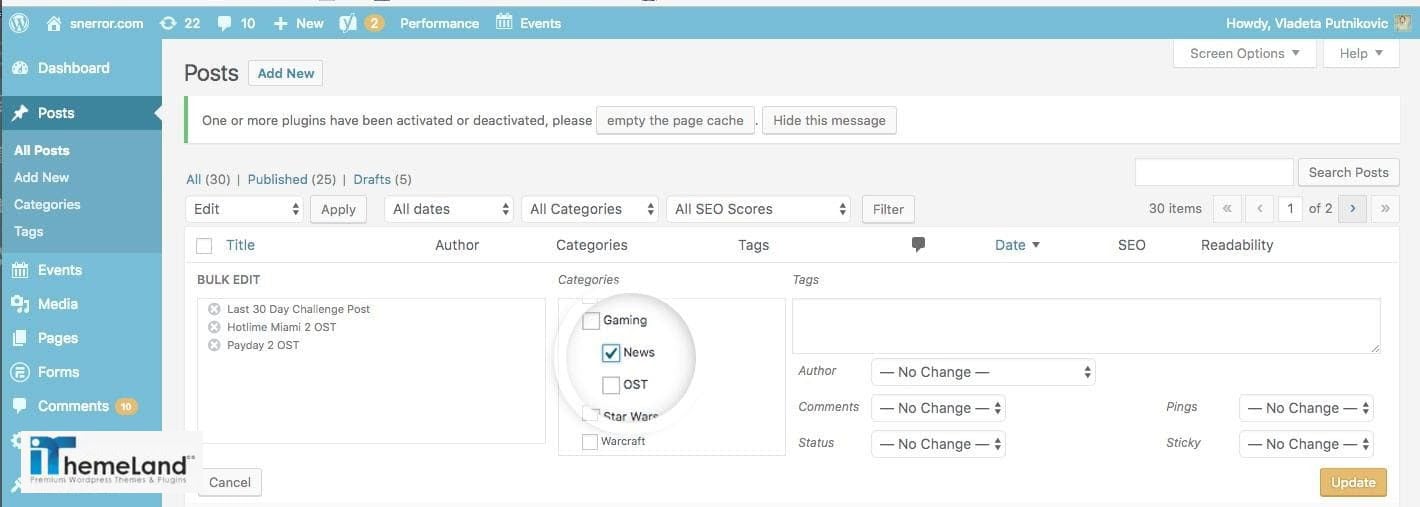Image resolution: width=1420 pixels, height=507 pixels.
Task: Open the Status No Change dropdown
Action: 938,444
